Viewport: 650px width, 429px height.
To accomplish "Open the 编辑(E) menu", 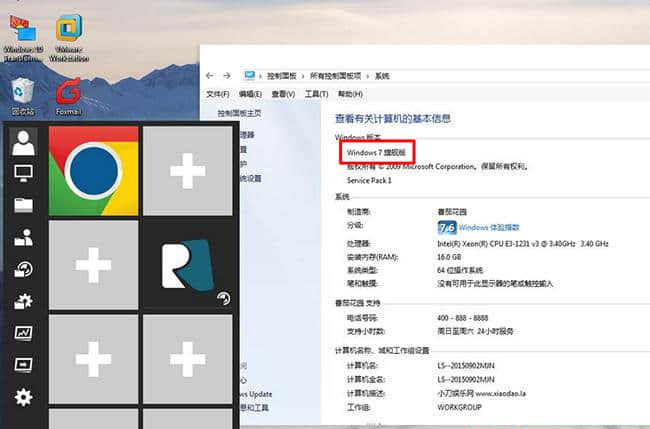I will (x=250, y=94).
